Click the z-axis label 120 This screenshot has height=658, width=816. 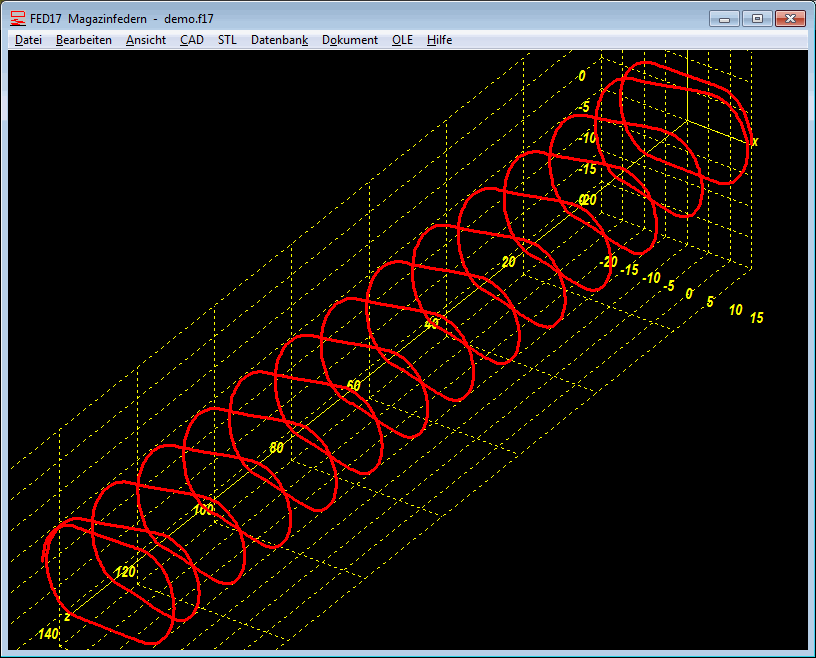coord(125,572)
